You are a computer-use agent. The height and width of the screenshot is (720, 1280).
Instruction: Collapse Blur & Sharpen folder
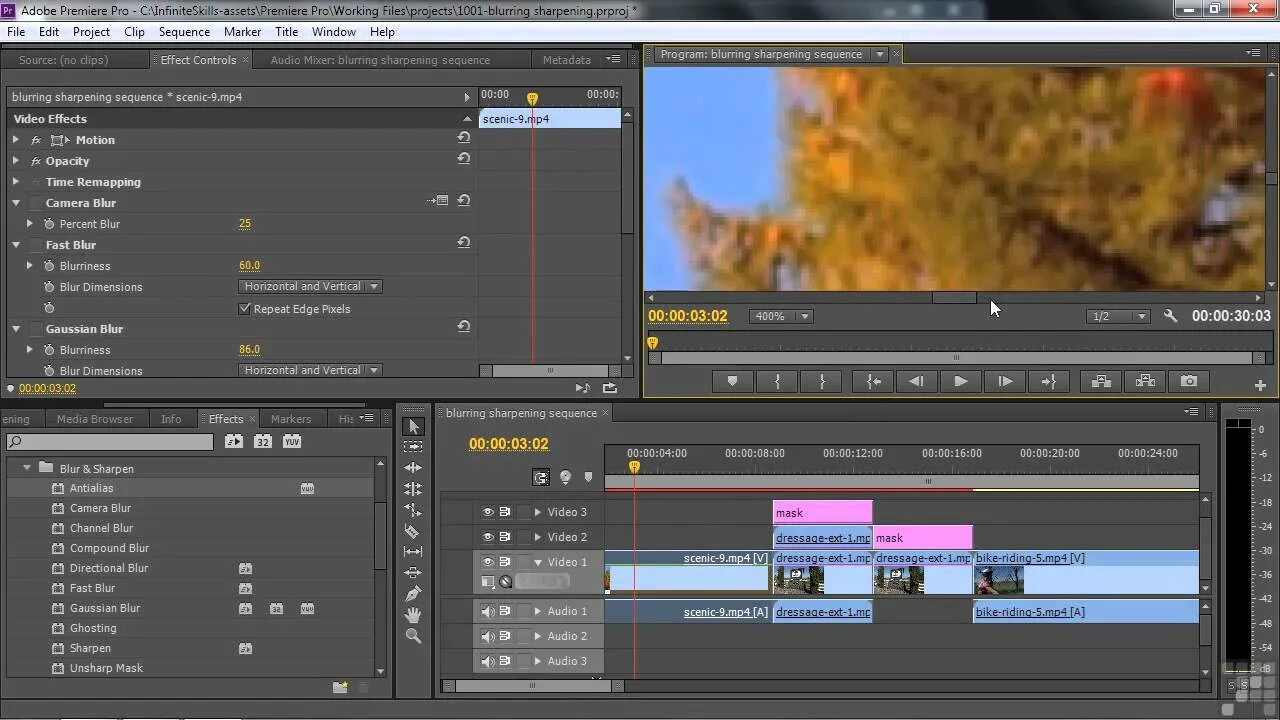tap(27, 468)
